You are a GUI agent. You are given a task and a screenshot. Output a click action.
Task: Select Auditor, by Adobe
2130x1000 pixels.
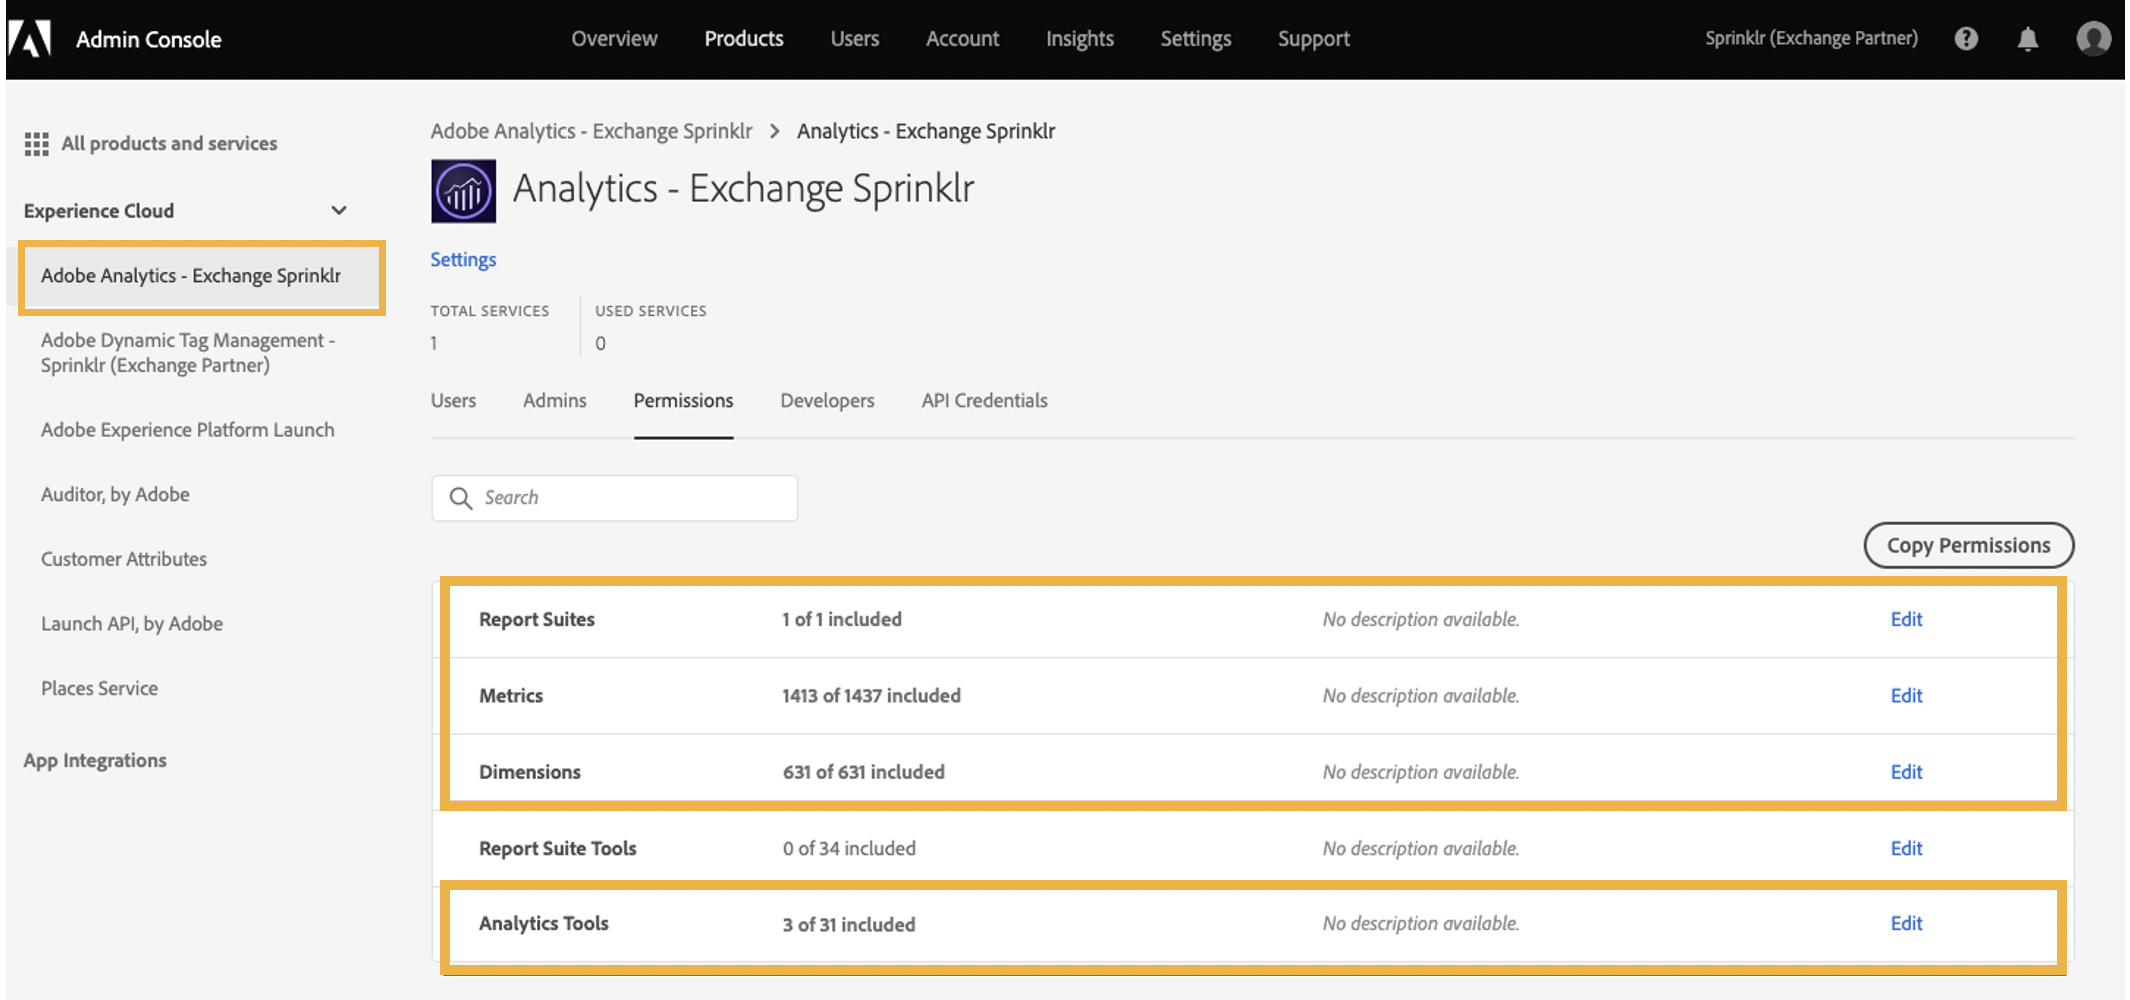[x=115, y=495]
